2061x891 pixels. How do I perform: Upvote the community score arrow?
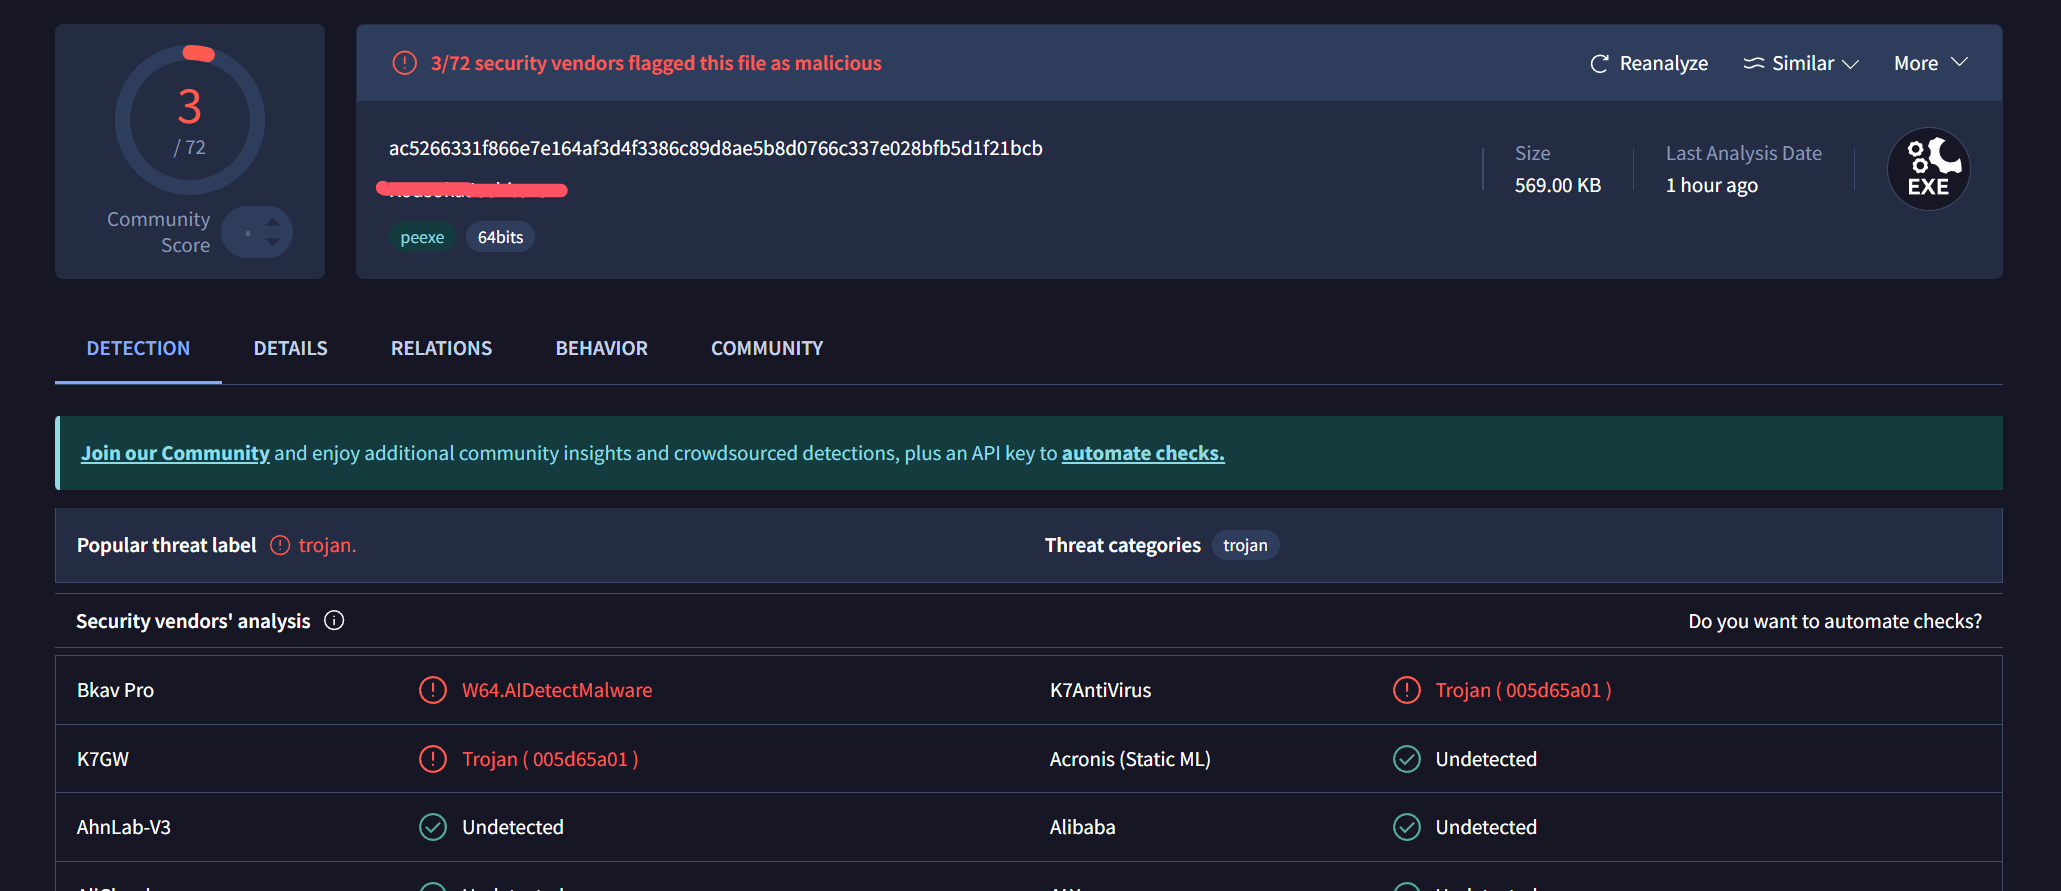point(272,222)
